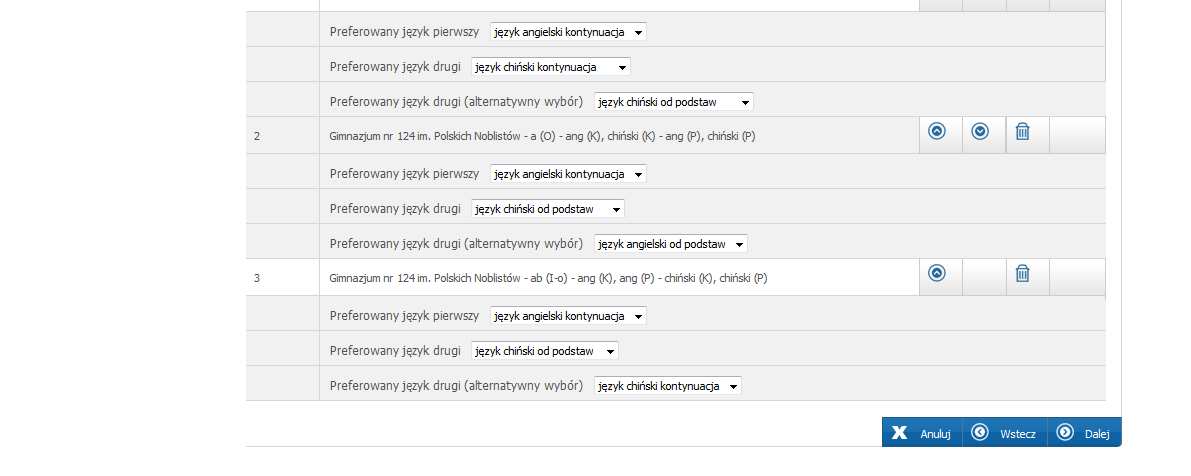
Task: Click the forward arrow icon beside Dalej
Action: pos(1065,432)
